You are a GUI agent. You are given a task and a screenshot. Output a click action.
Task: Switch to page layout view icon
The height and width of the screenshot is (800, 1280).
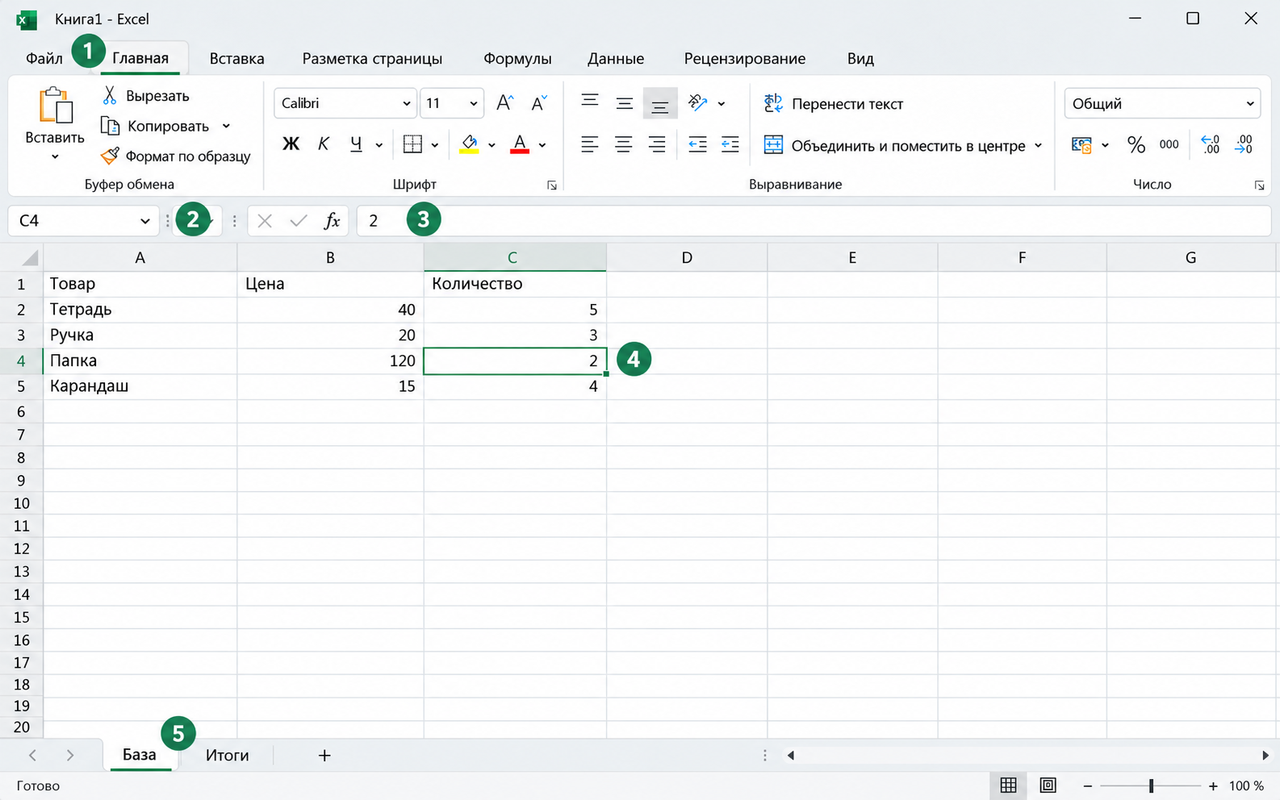coord(1048,786)
